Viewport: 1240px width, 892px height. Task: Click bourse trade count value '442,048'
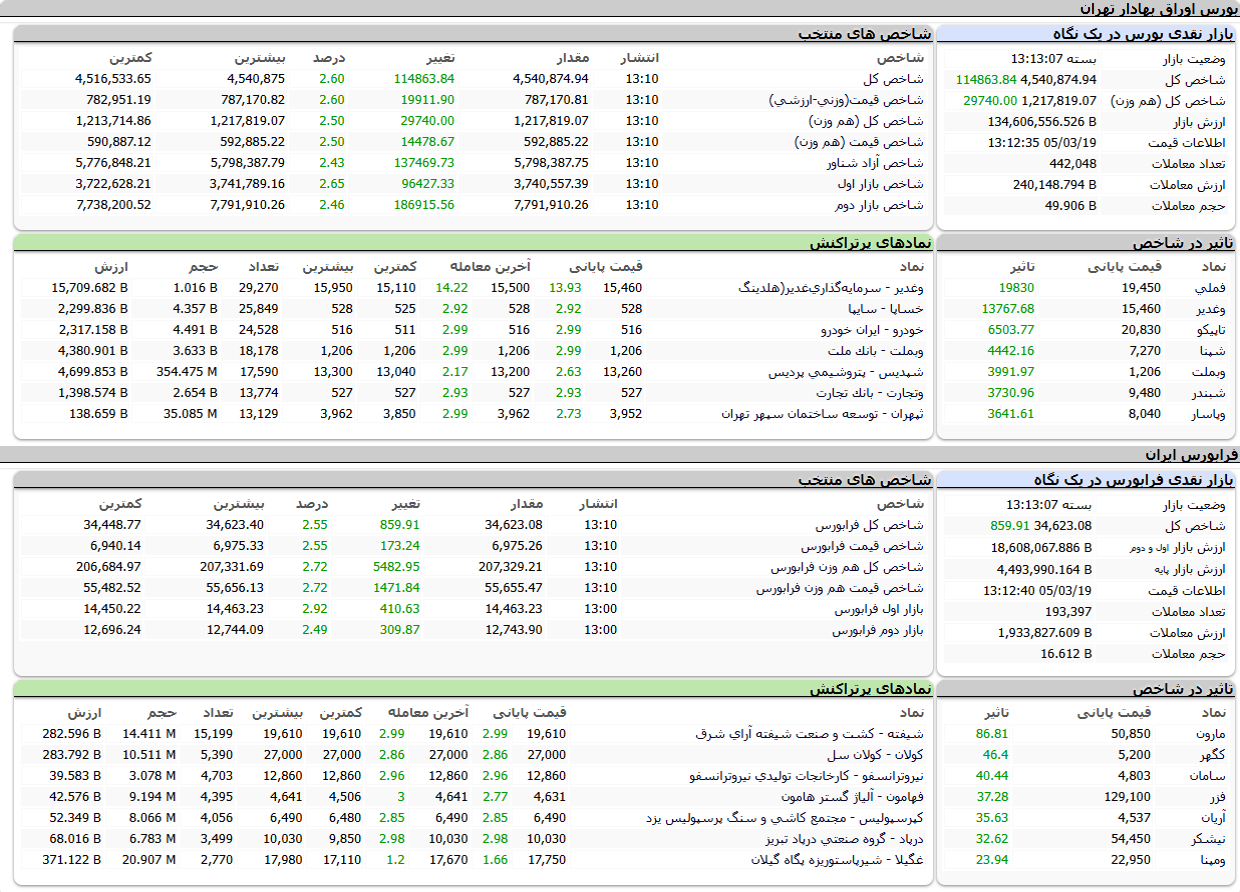point(1072,163)
